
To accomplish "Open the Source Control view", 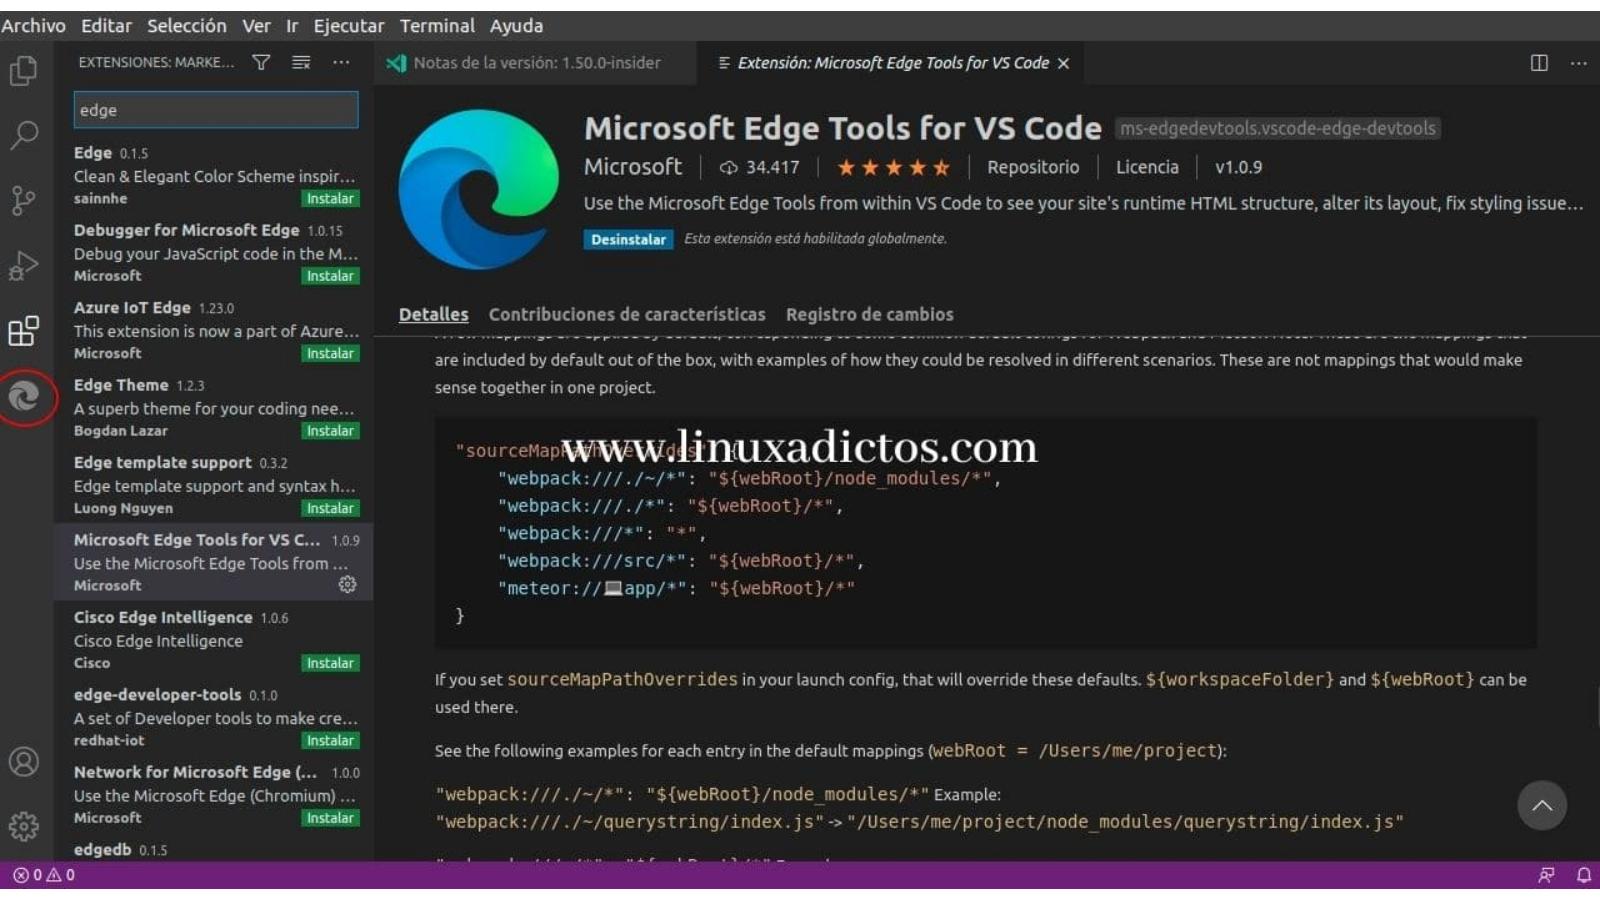I will [24, 200].
